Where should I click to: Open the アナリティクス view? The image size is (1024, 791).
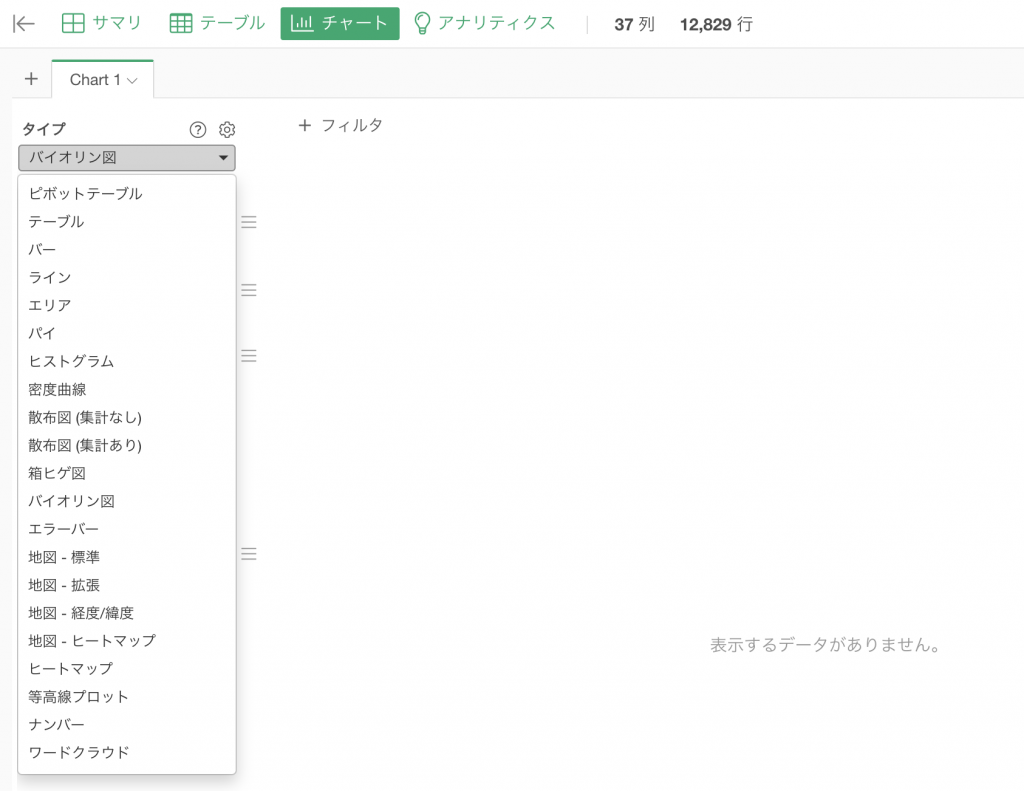485,24
